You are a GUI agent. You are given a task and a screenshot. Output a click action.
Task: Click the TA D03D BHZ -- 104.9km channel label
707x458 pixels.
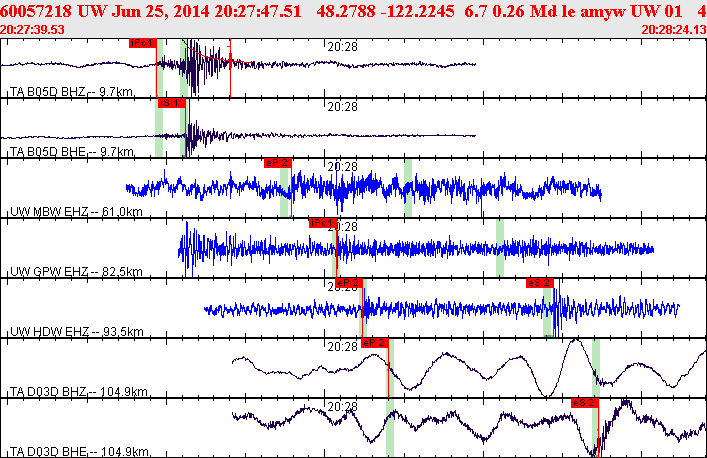[x=79, y=392]
